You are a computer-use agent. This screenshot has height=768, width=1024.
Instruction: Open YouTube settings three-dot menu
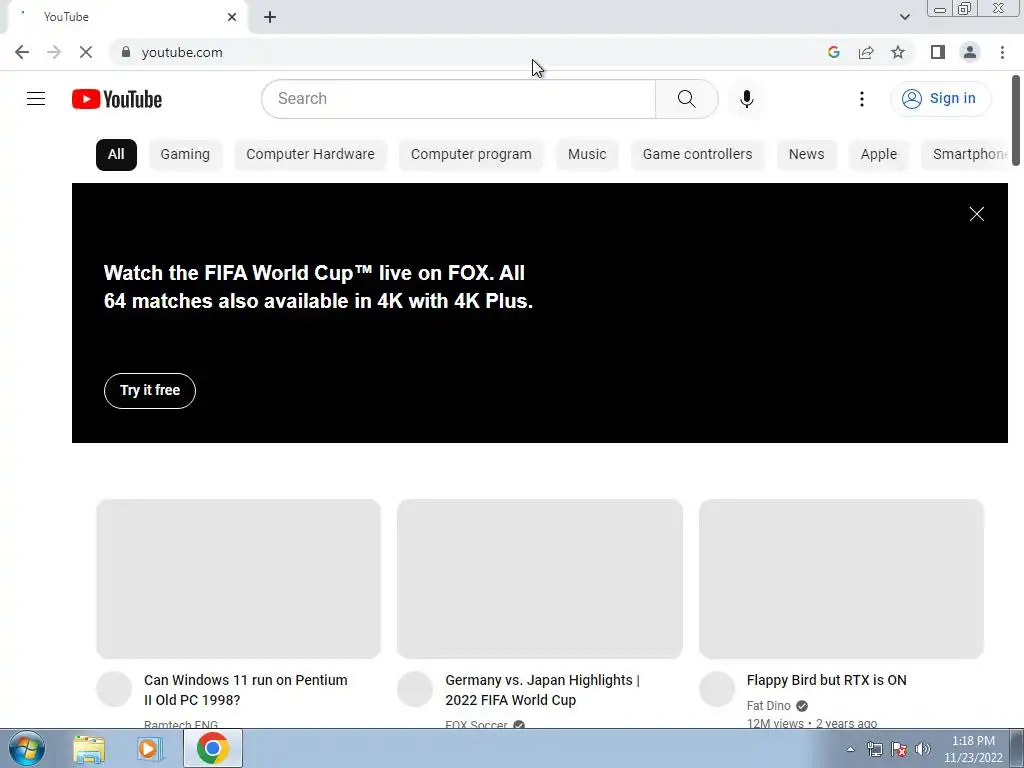tap(861, 99)
